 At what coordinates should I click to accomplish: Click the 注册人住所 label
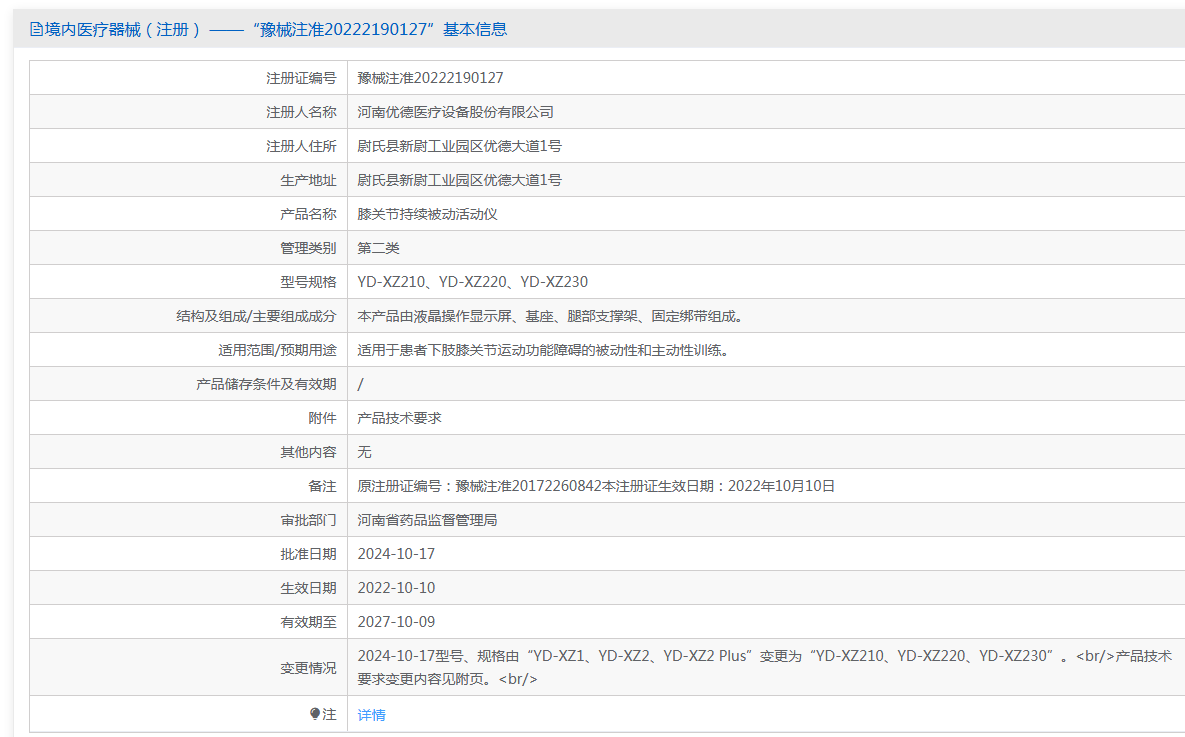(301, 146)
